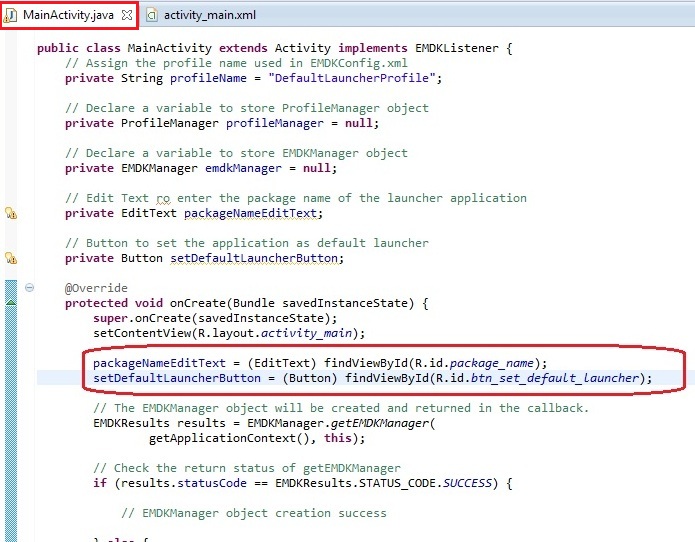695x542 pixels.
Task: Collapse the onCreate method fold toggle
Action: (x=29, y=288)
